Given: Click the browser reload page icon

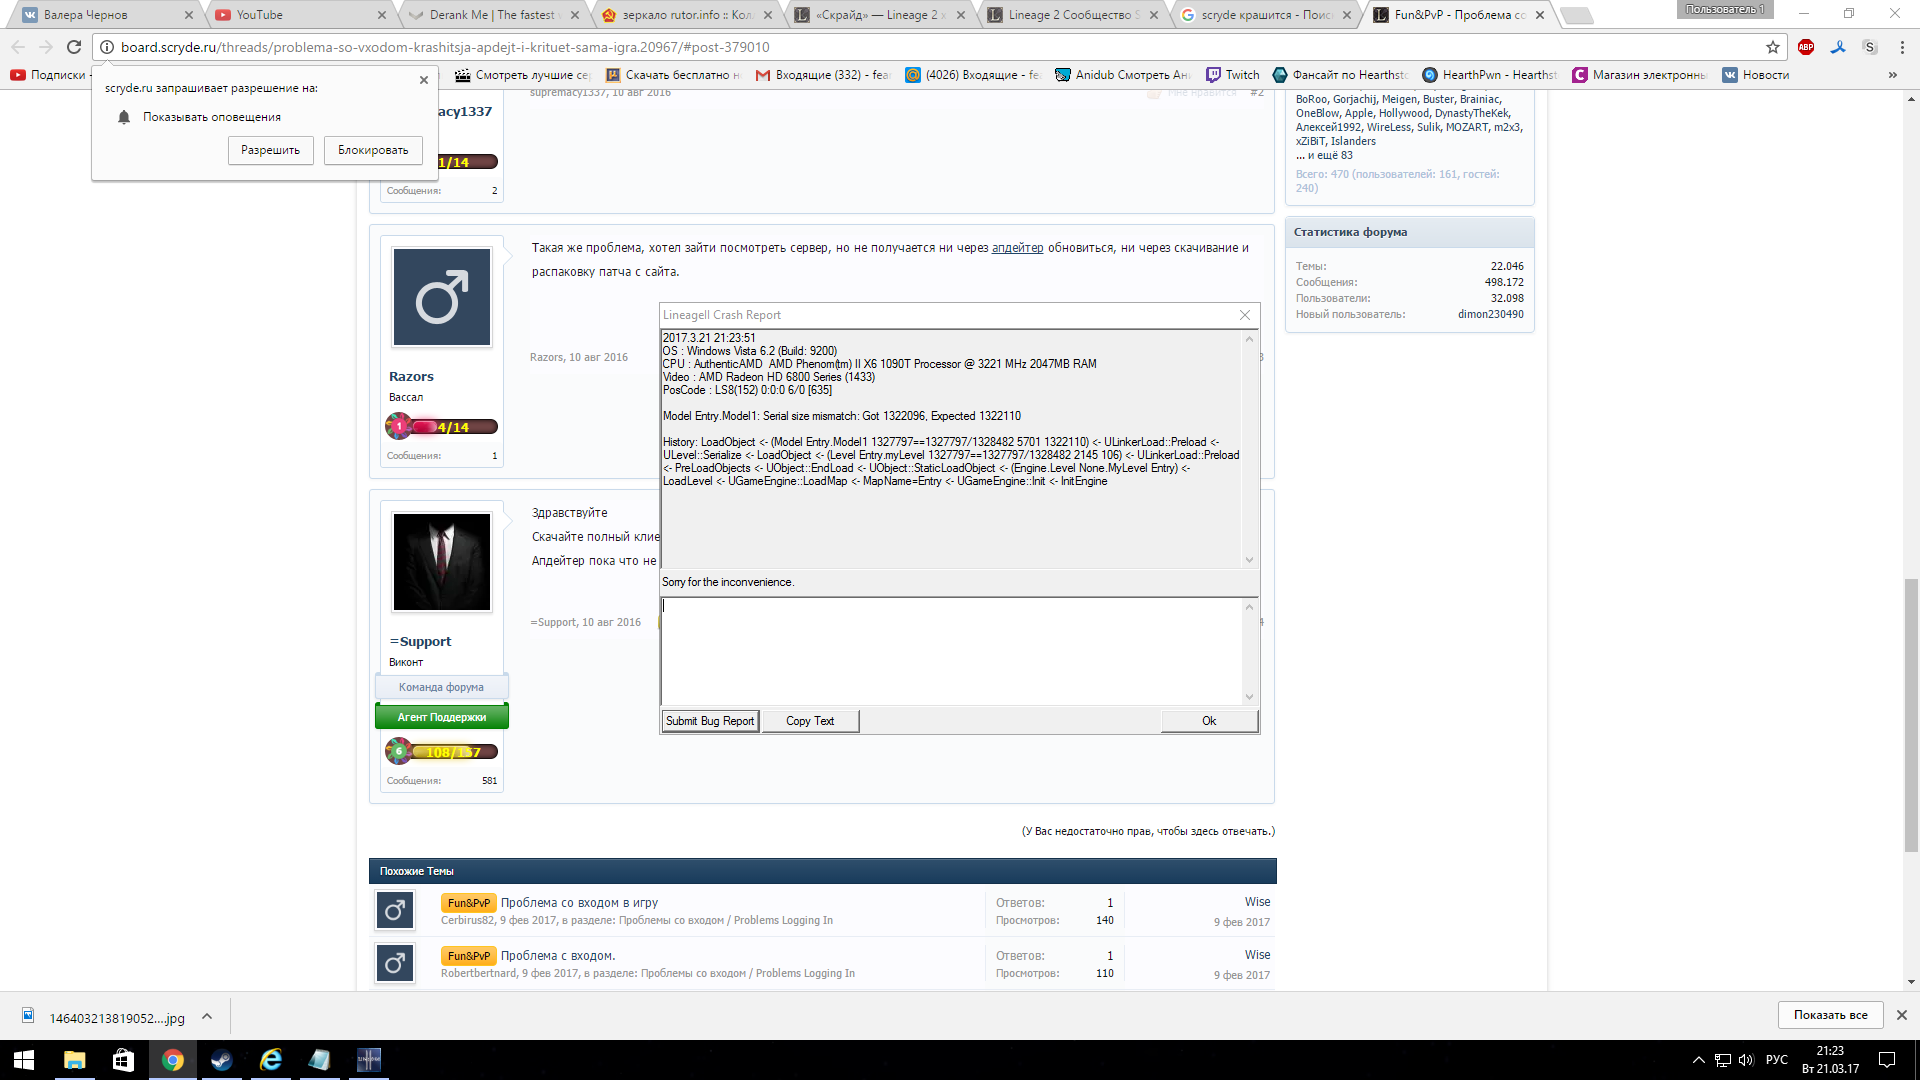Looking at the screenshot, I should click(73, 47).
